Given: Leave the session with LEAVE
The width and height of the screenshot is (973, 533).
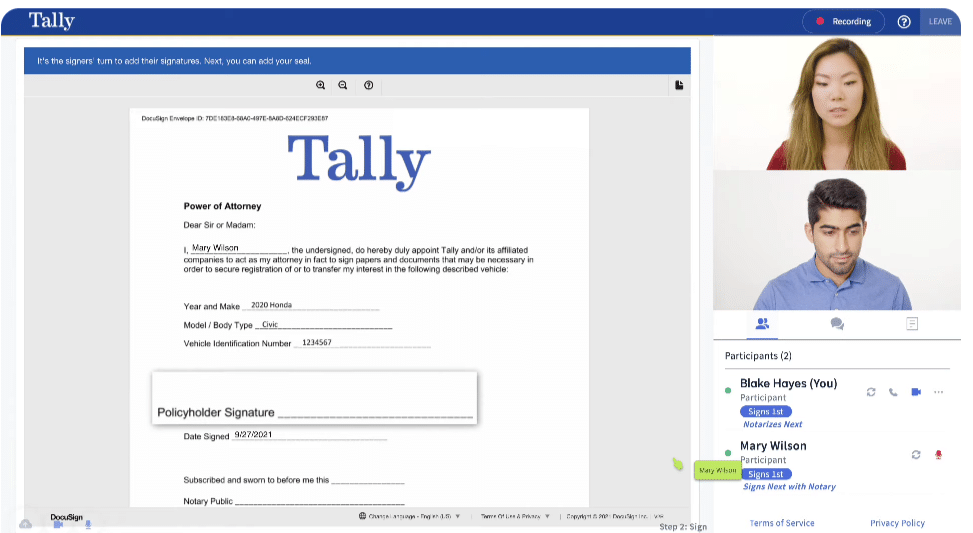Looking at the screenshot, I should pos(940,21).
